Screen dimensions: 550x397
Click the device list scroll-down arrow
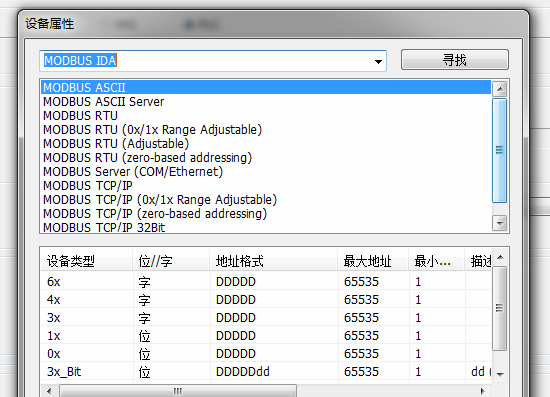500,223
